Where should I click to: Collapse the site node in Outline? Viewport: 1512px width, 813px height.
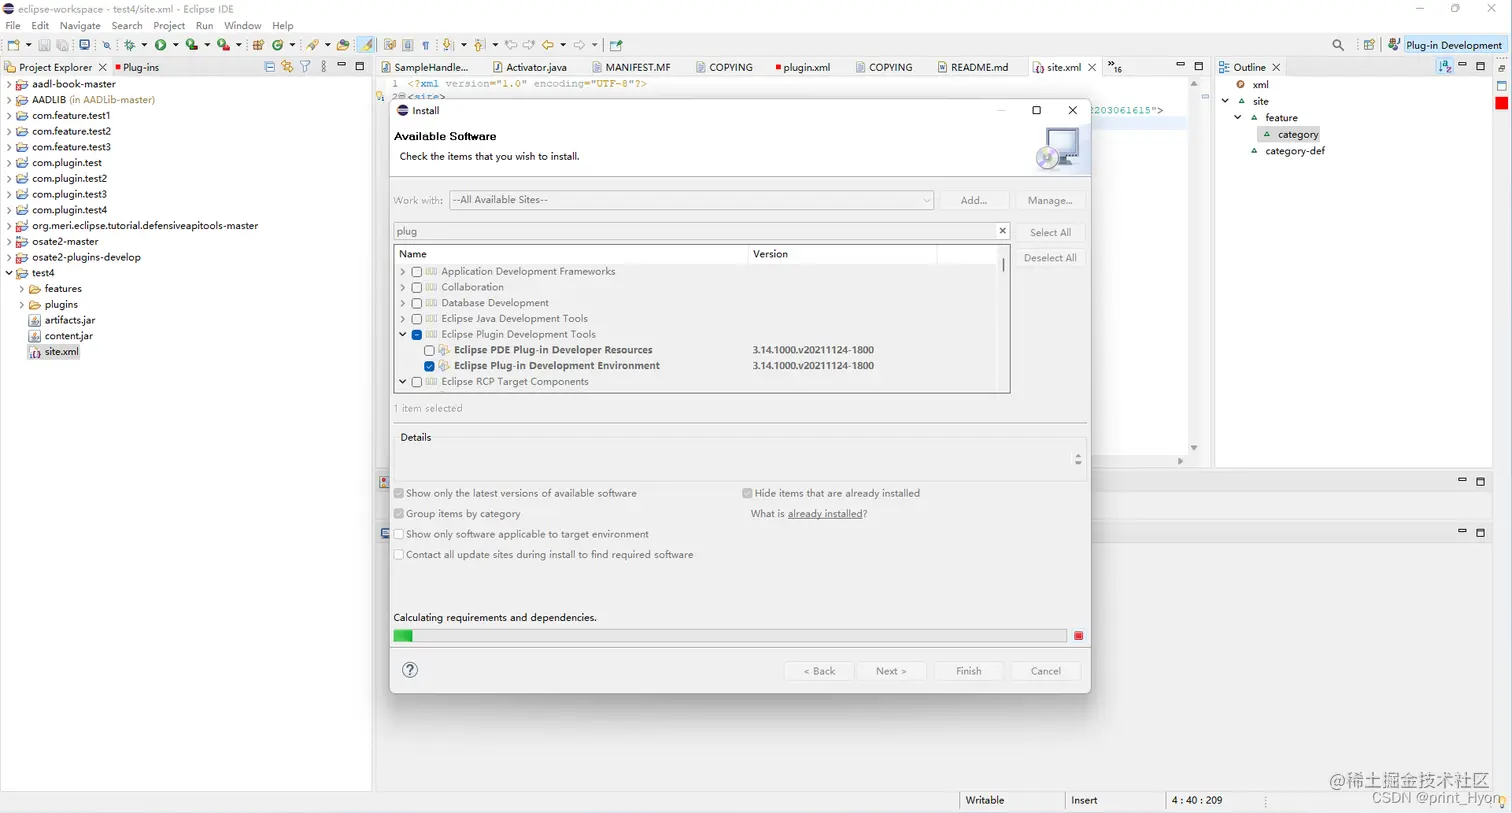pyautogui.click(x=1225, y=101)
